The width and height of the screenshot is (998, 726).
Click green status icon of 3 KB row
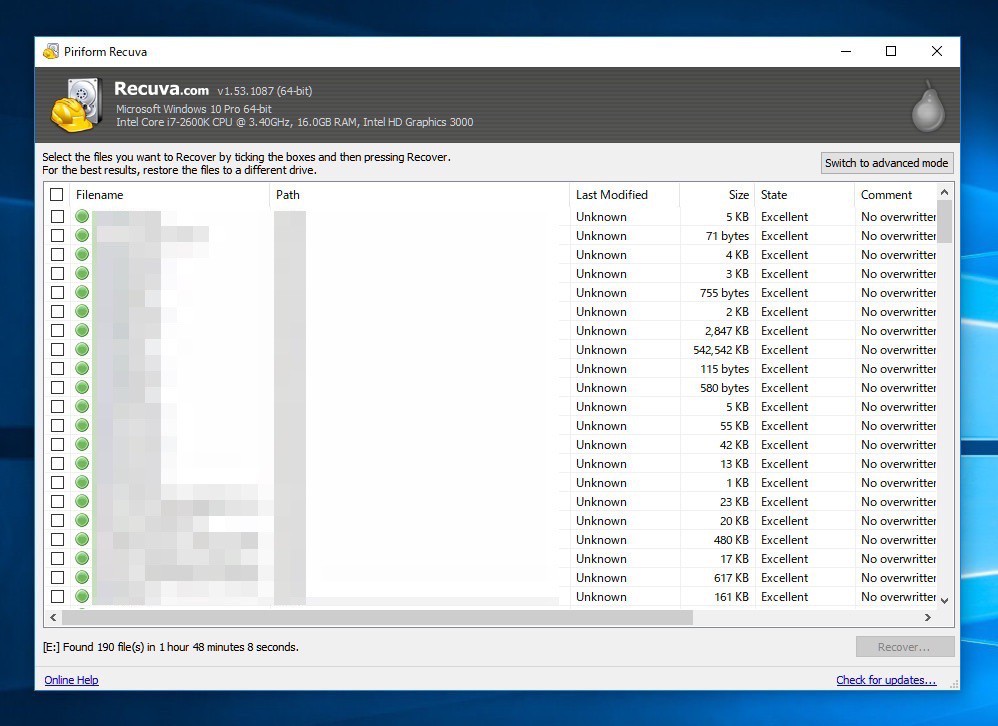pyautogui.click(x=81, y=273)
